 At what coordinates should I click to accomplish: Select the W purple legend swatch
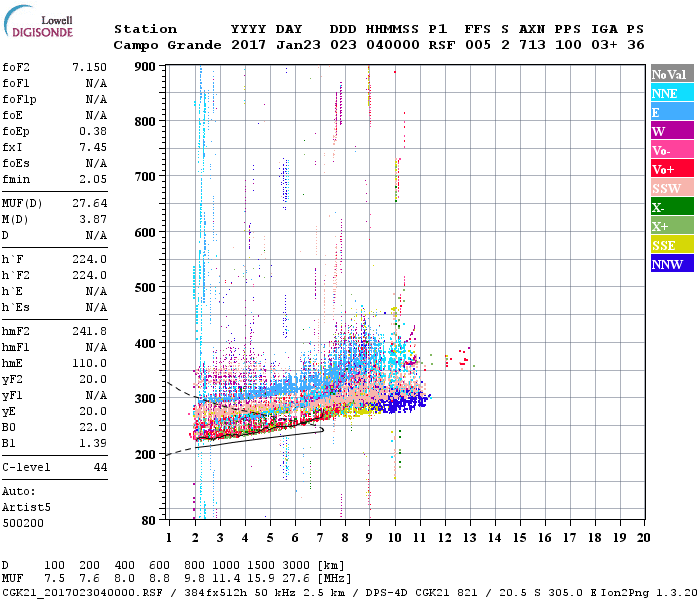[x=671, y=131]
